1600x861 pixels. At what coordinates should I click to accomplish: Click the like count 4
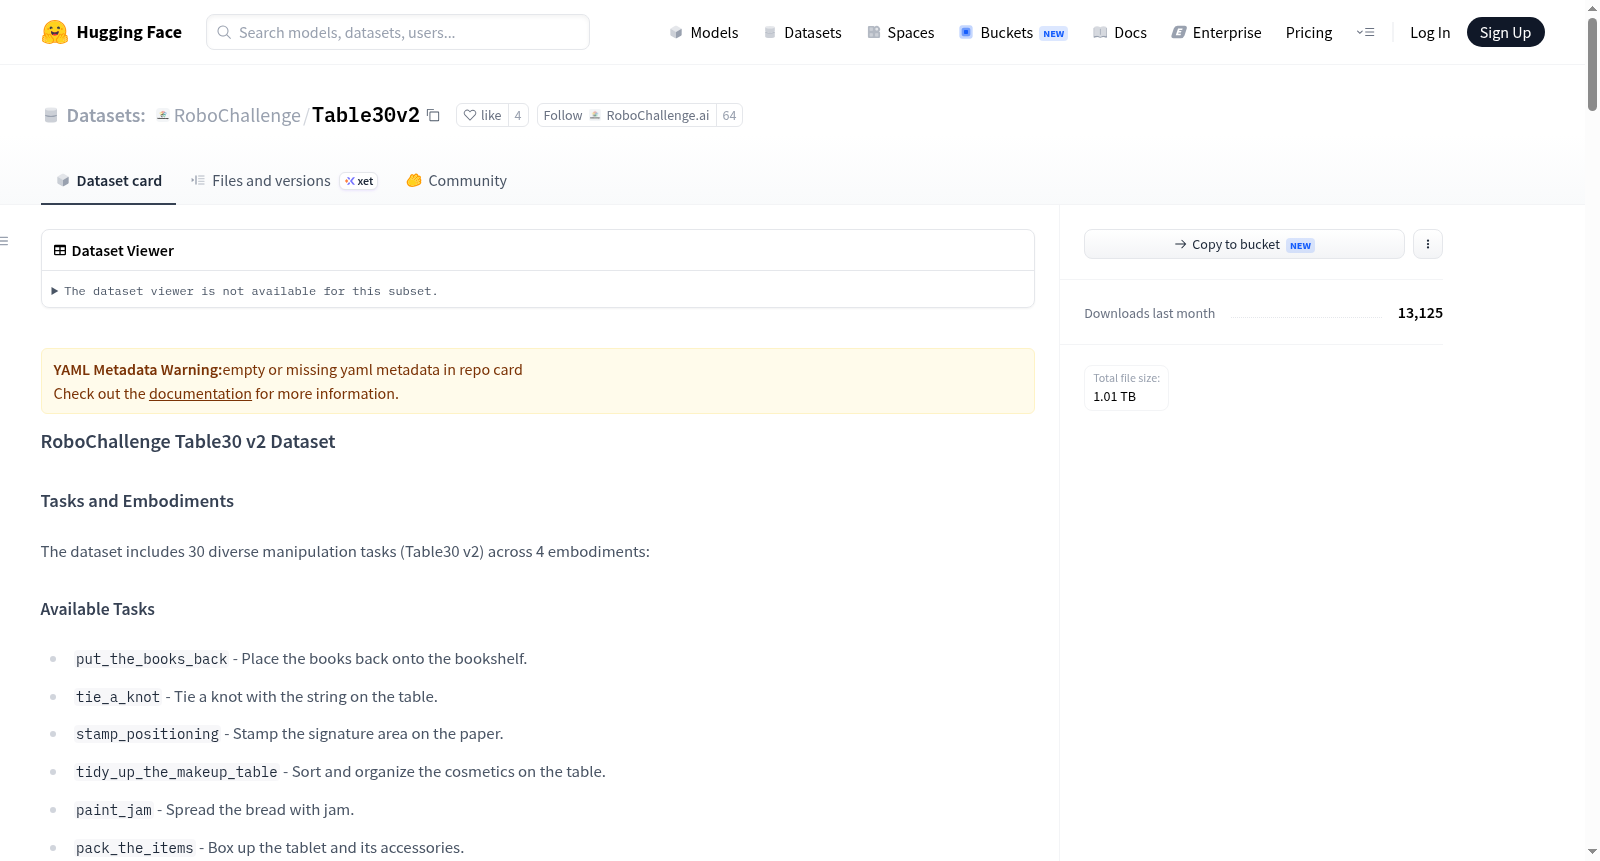point(518,115)
